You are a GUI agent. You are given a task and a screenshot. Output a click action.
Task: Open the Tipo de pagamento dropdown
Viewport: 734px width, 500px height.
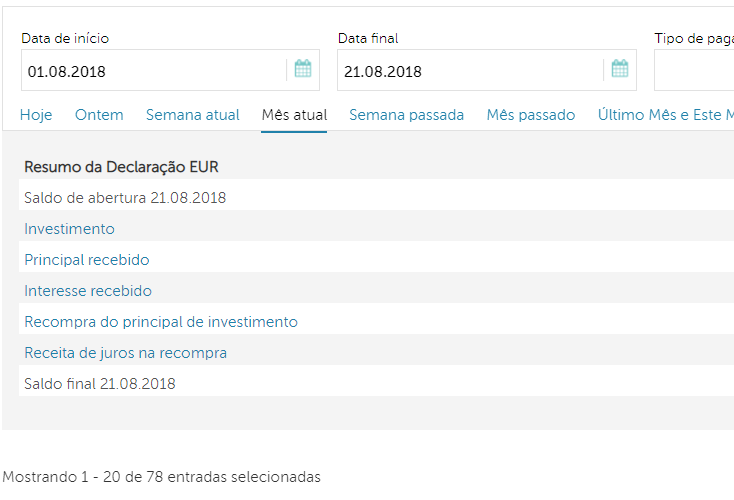click(x=694, y=71)
